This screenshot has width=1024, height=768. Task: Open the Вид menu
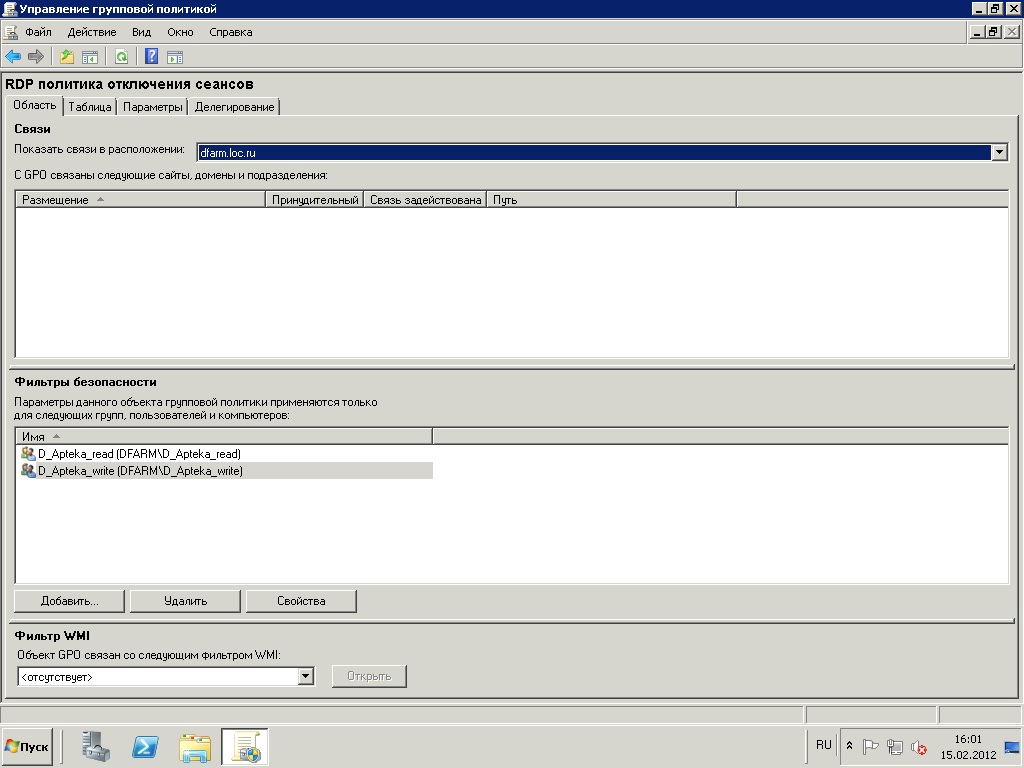pyautogui.click(x=141, y=32)
